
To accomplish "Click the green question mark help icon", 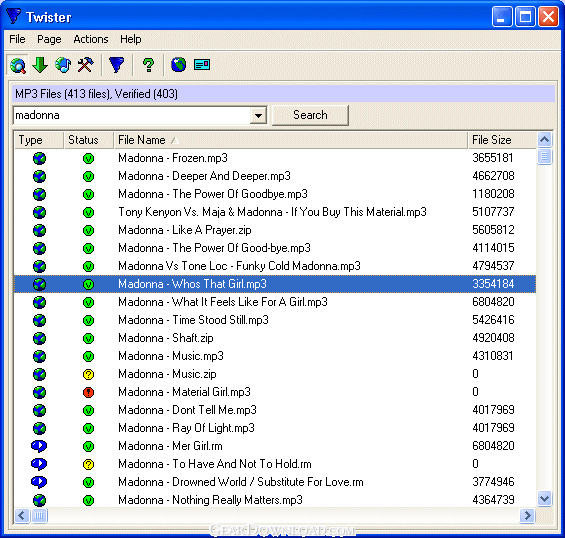I will pyautogui.click(x=148, y=65).
